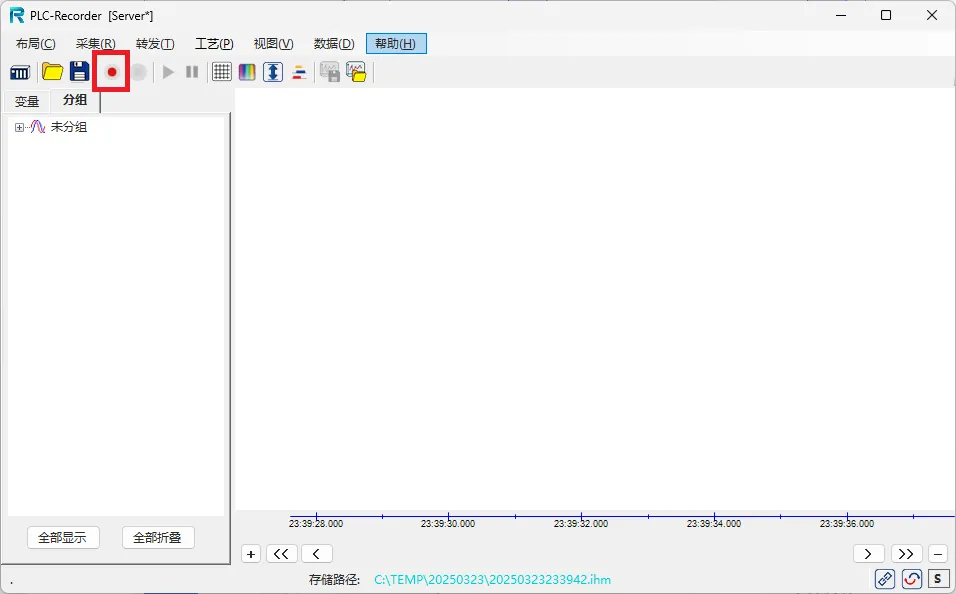Screen dimensions: 956x594
Task: Open the PLC connection configuration icon
Action: (x=20, y=73)
